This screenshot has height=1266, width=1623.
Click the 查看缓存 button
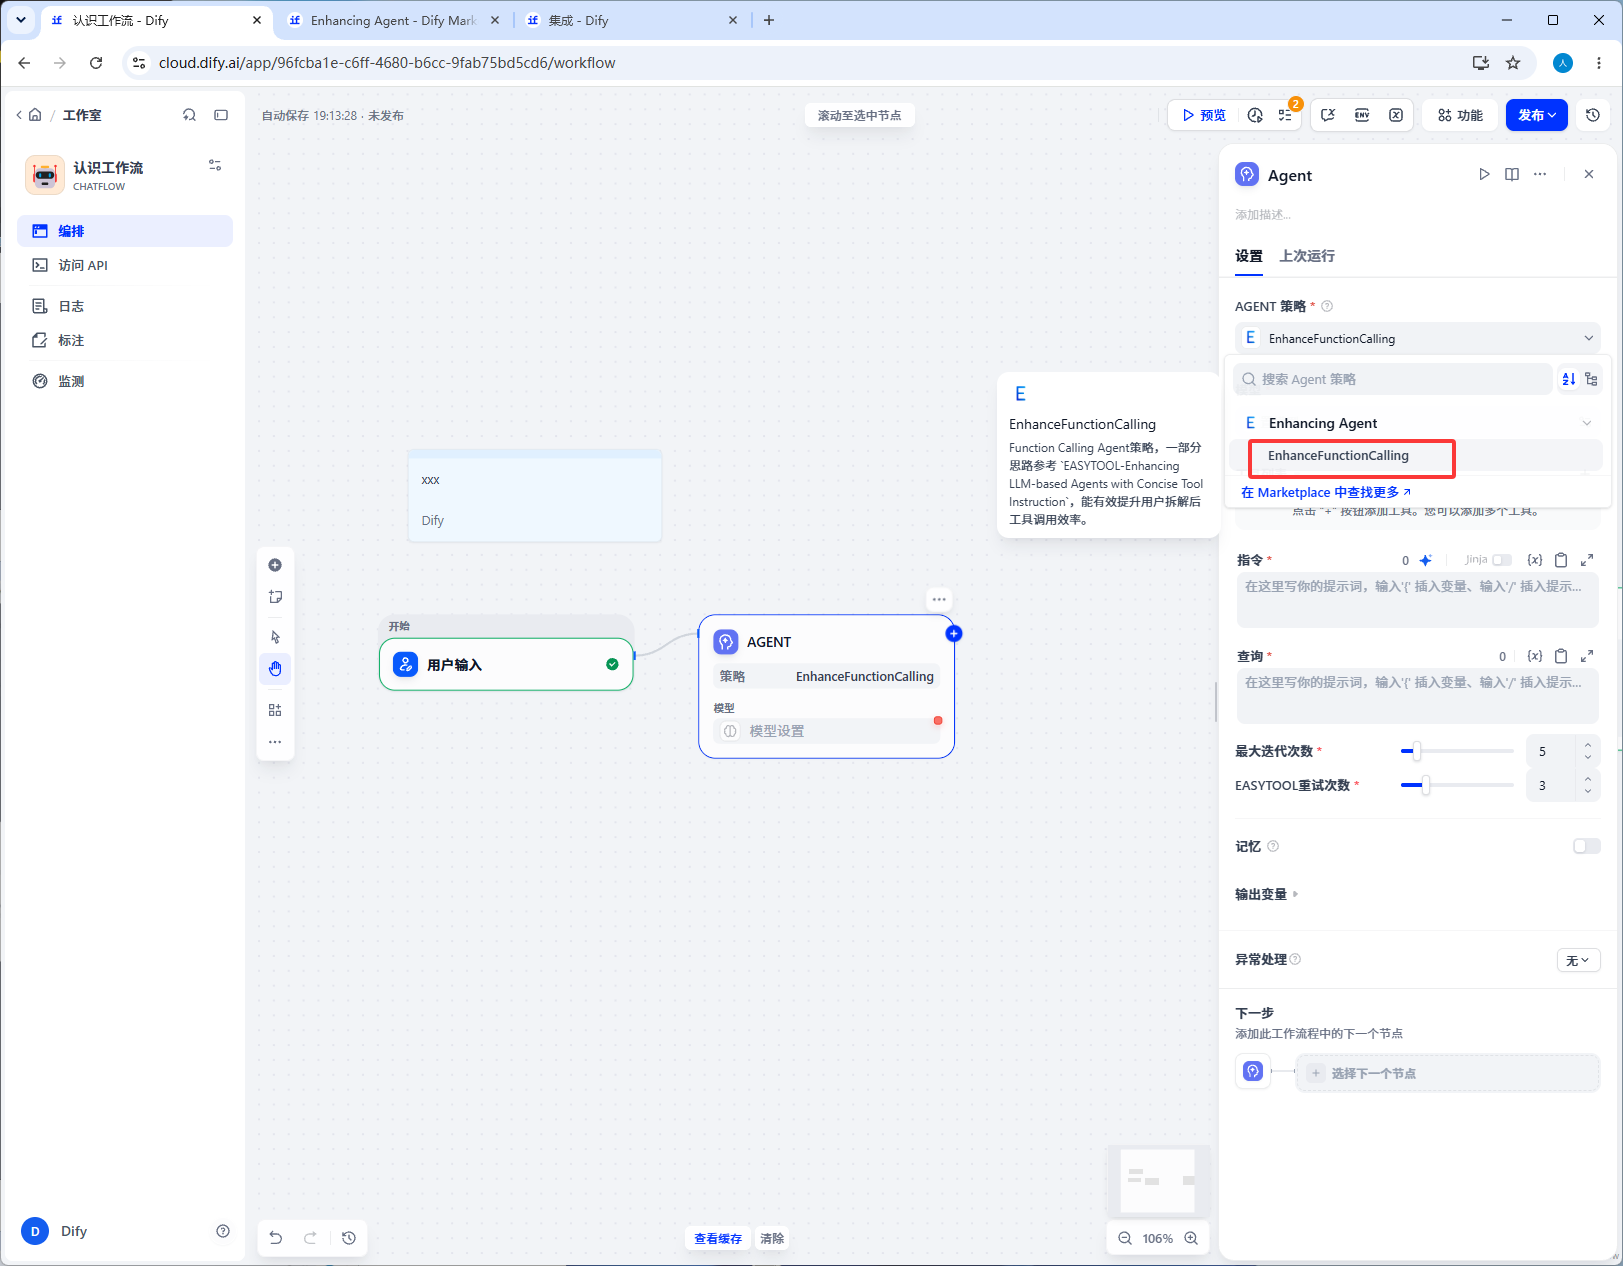point(718,1238)
